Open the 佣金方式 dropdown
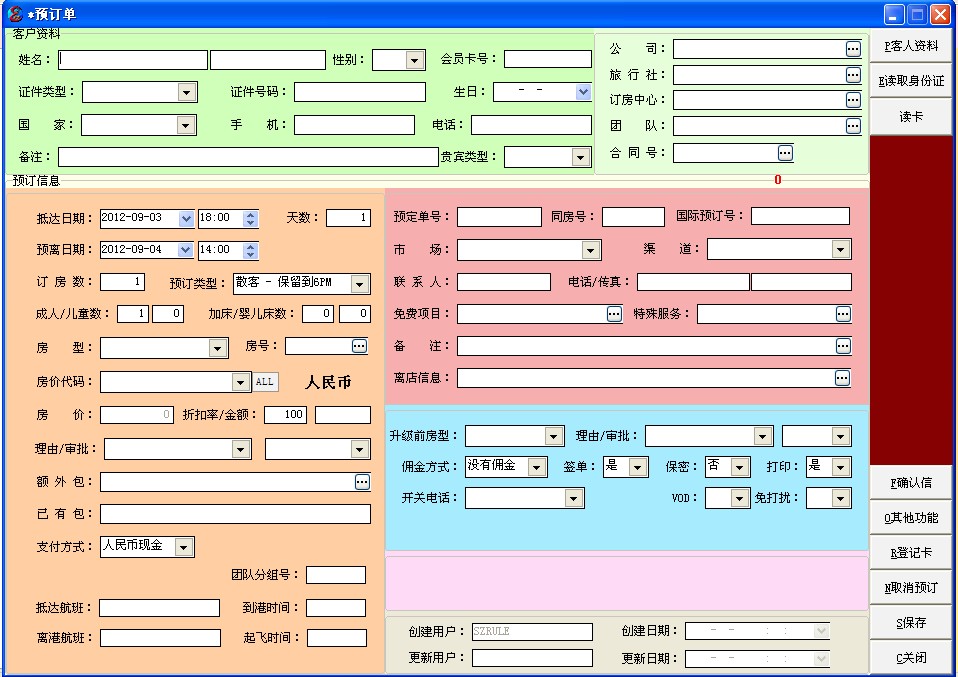 pos(537,467)
